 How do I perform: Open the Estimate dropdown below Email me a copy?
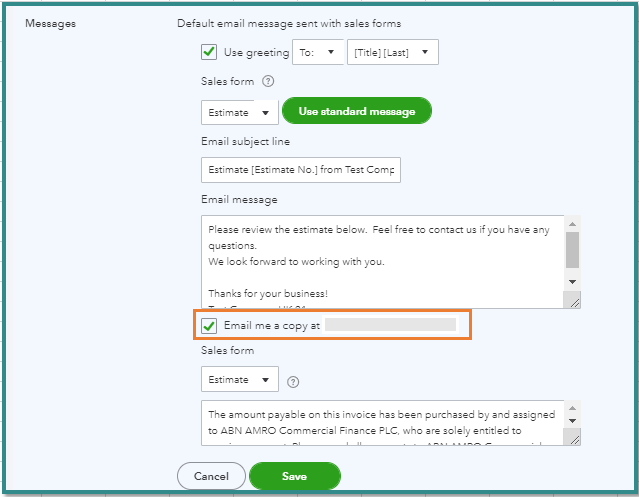pos(239,380)
